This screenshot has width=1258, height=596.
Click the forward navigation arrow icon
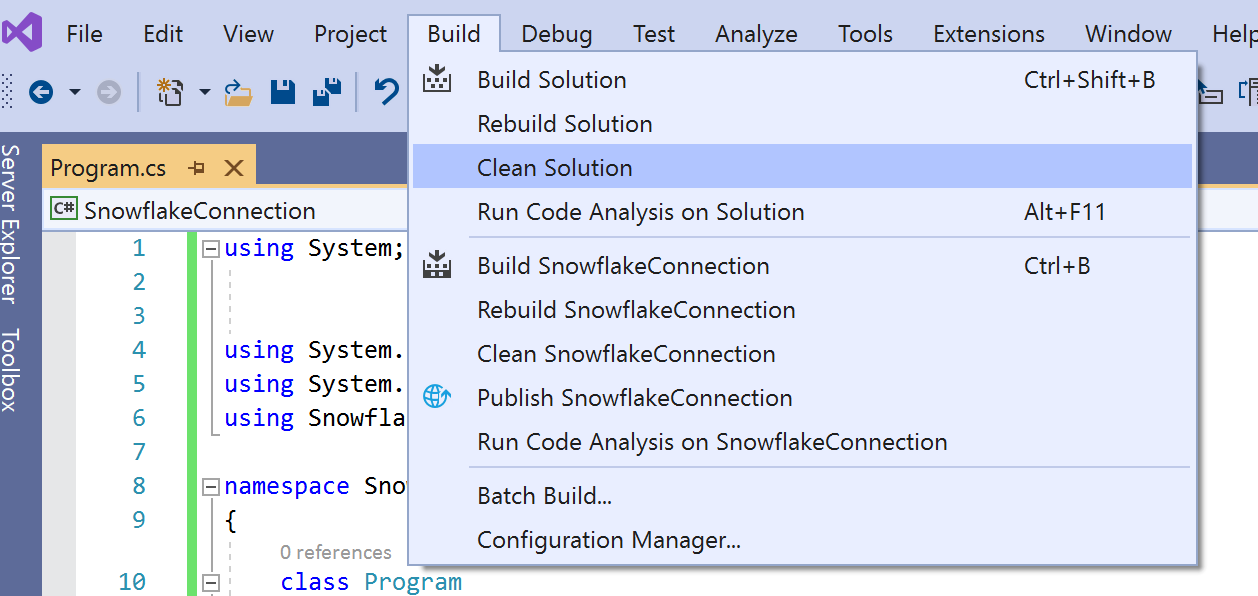click(x=107, y=91)
